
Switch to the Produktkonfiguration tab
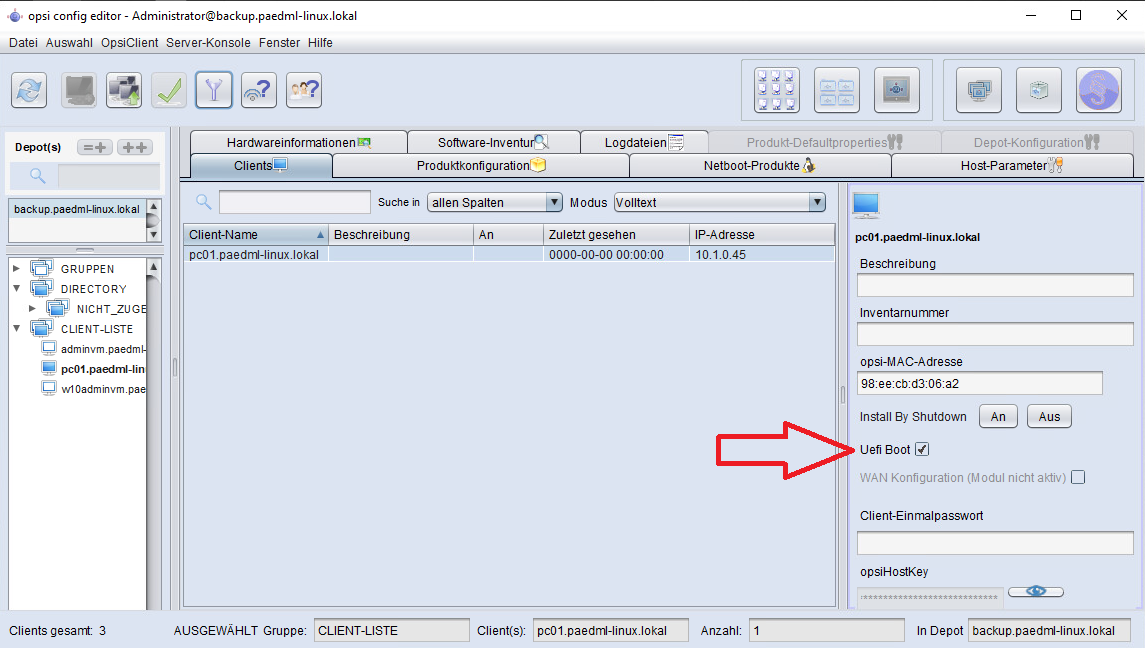pyautogui.click(x=480, y=166)
